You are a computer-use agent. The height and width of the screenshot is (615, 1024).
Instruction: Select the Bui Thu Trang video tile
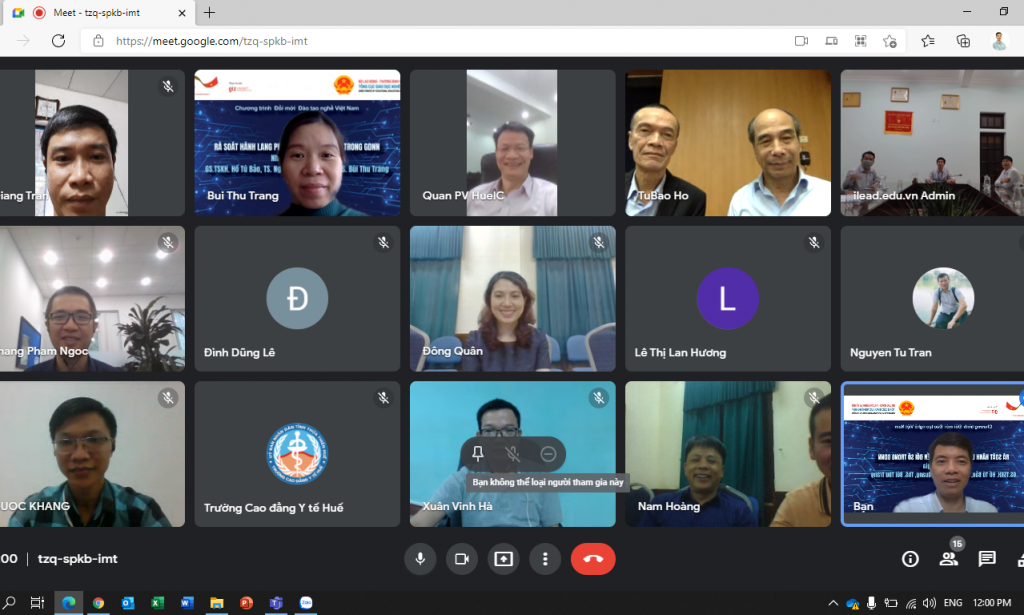point(297,143)
